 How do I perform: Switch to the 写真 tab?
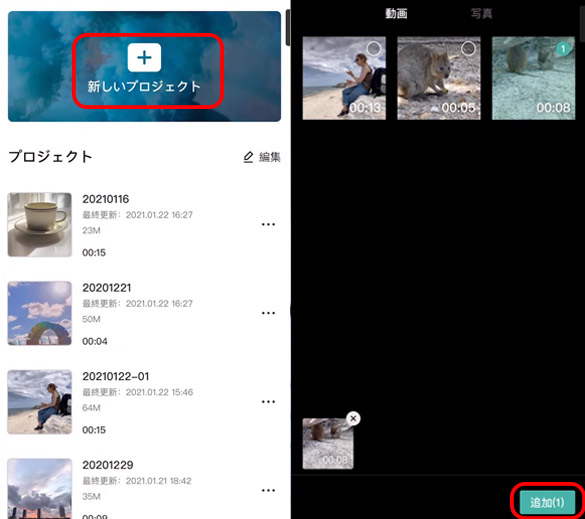[481, 14]
